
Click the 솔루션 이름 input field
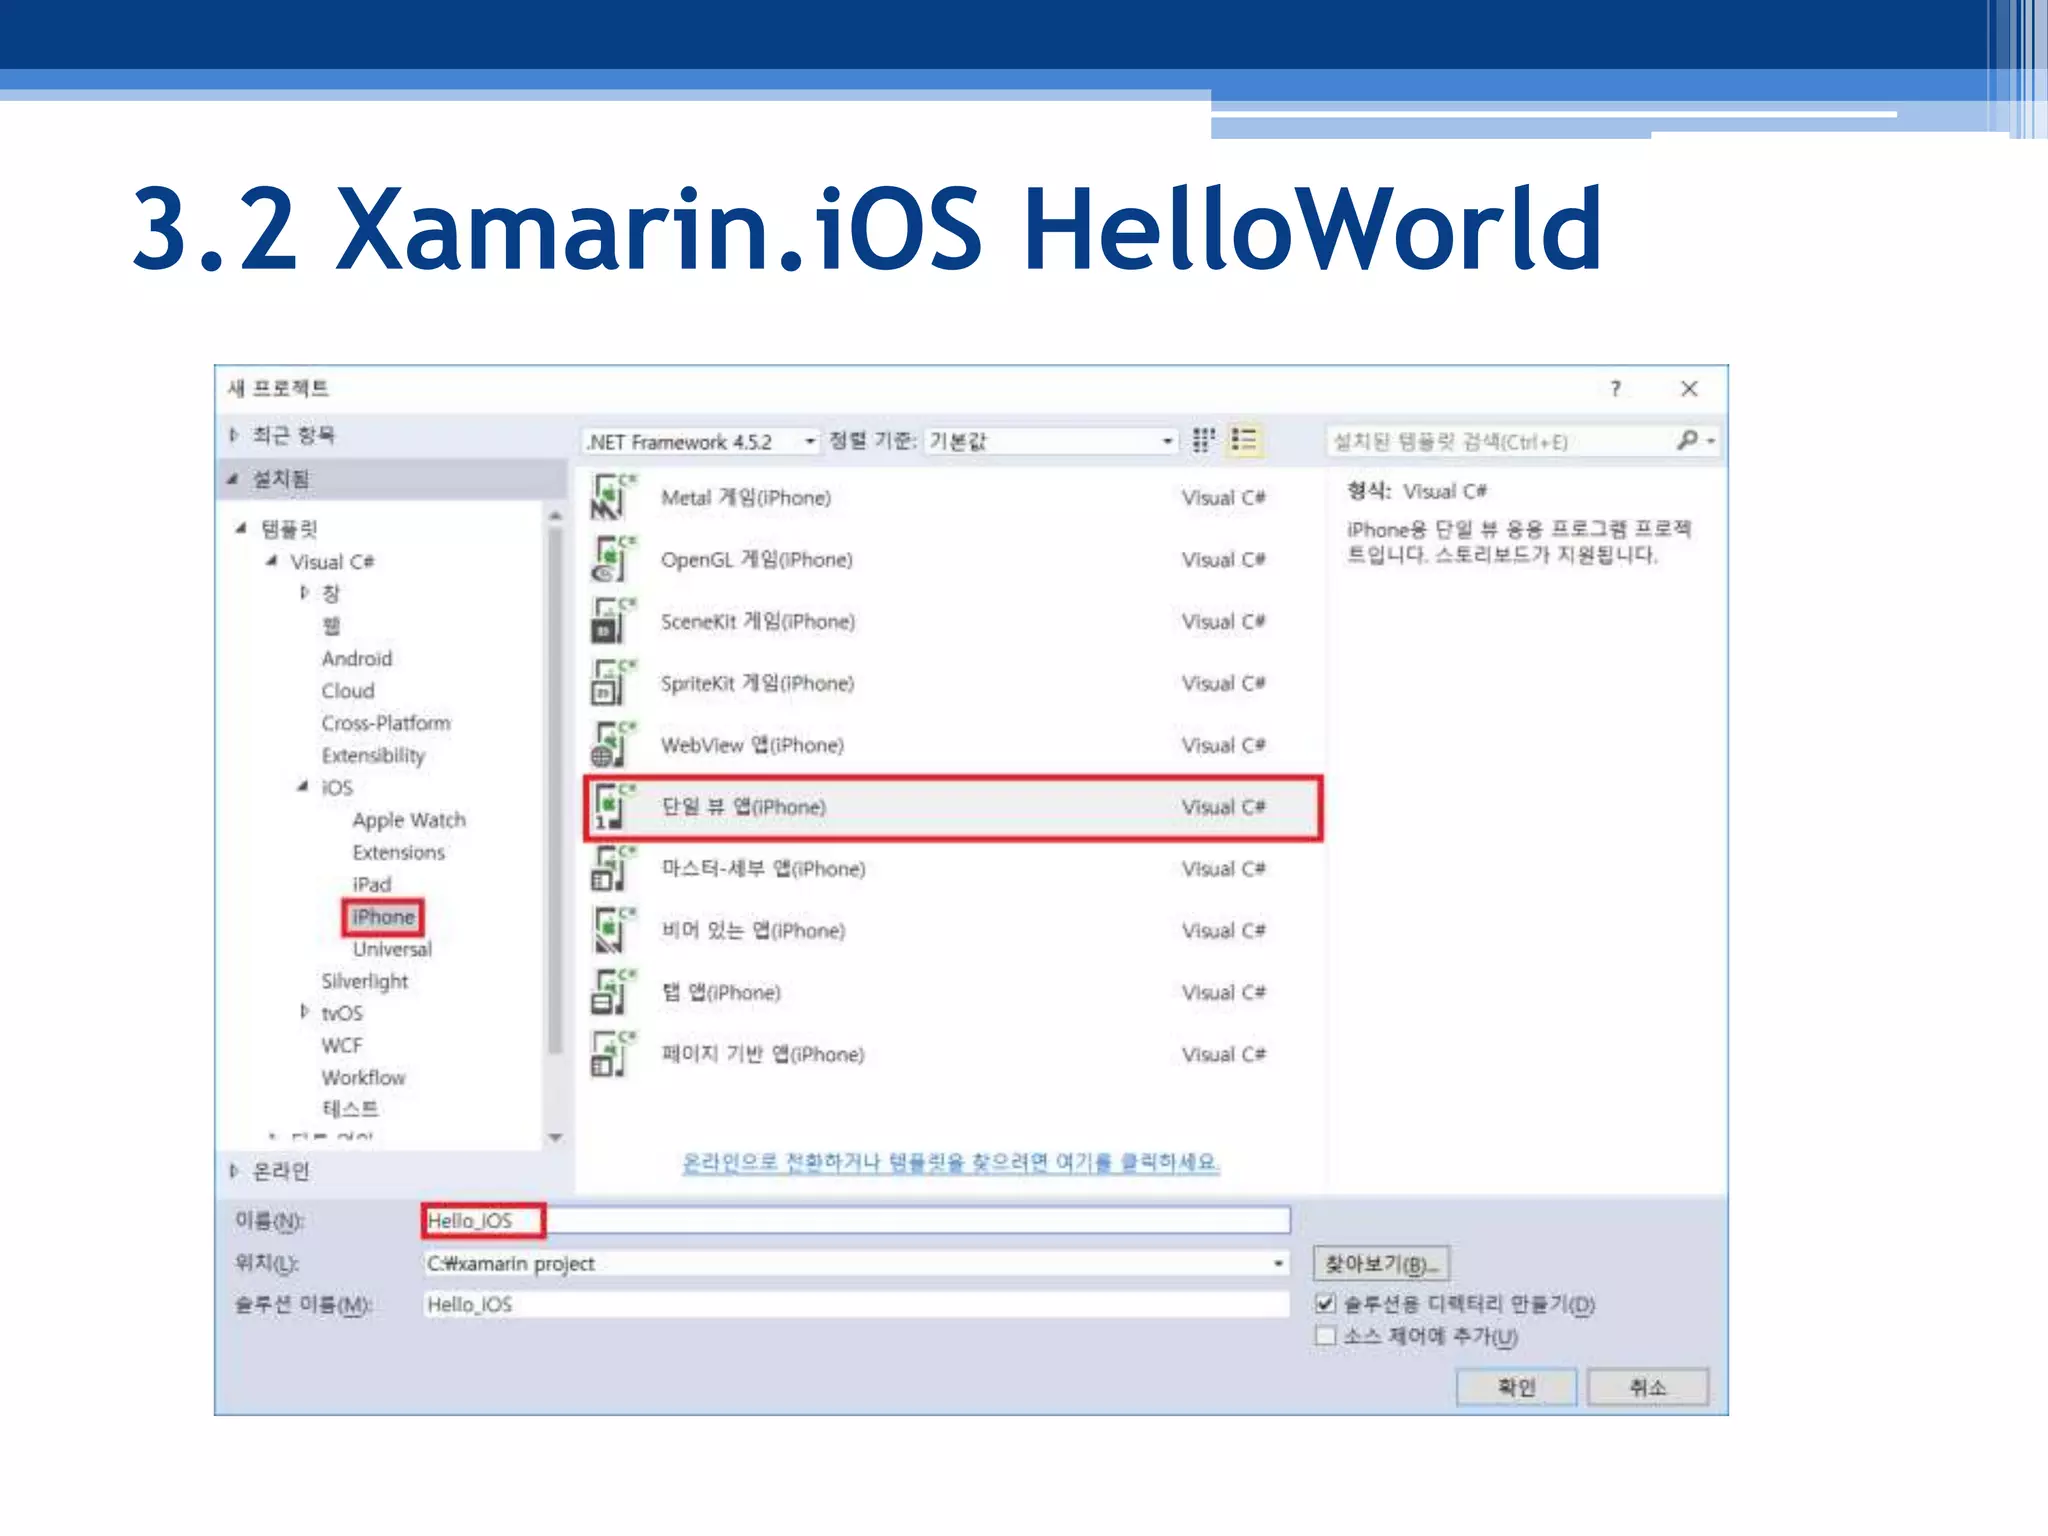click(856, 1304)
